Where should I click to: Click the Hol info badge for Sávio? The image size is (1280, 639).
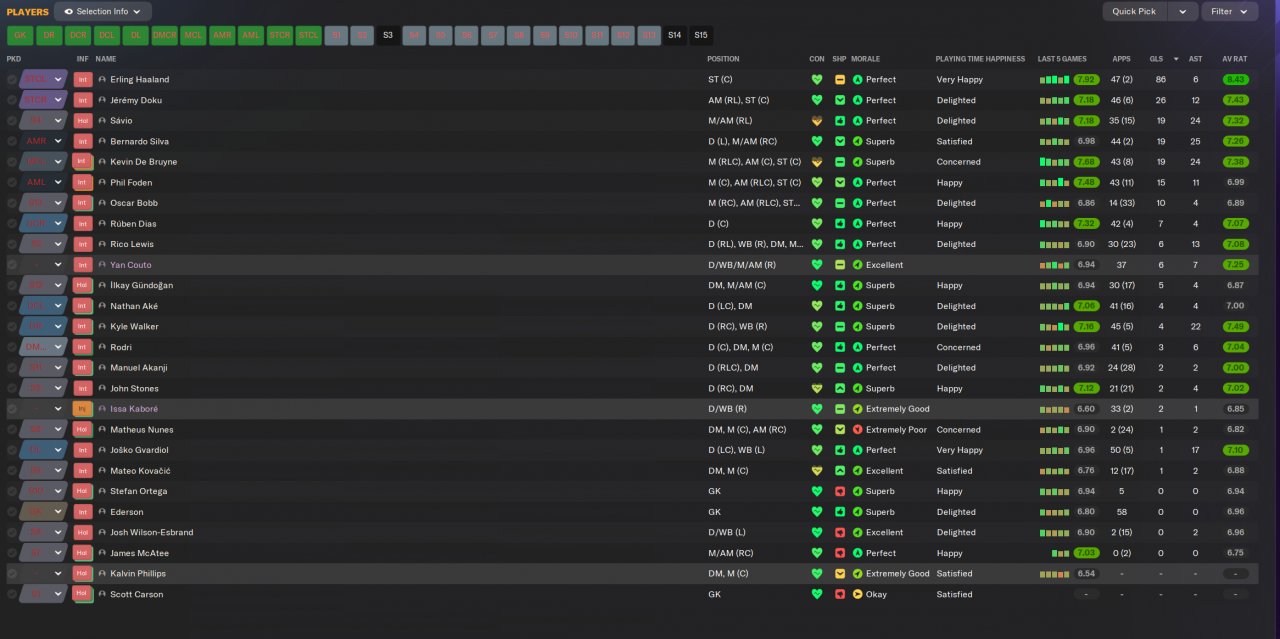click(x=83, y=121)
